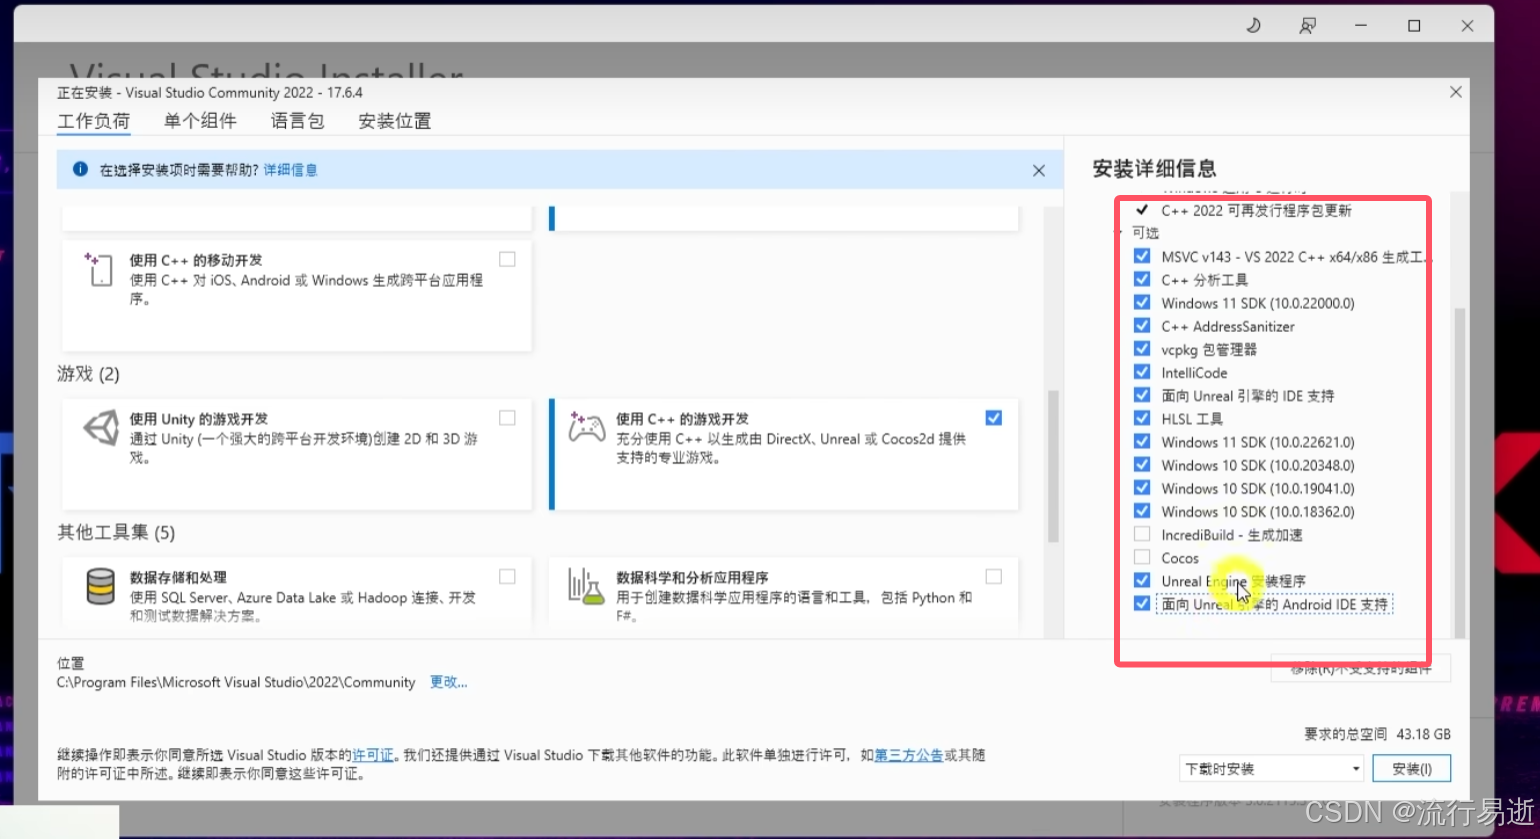This screenshot has width=1540, height=839.
Task: Click the data storage database icon
Action: 100,586
